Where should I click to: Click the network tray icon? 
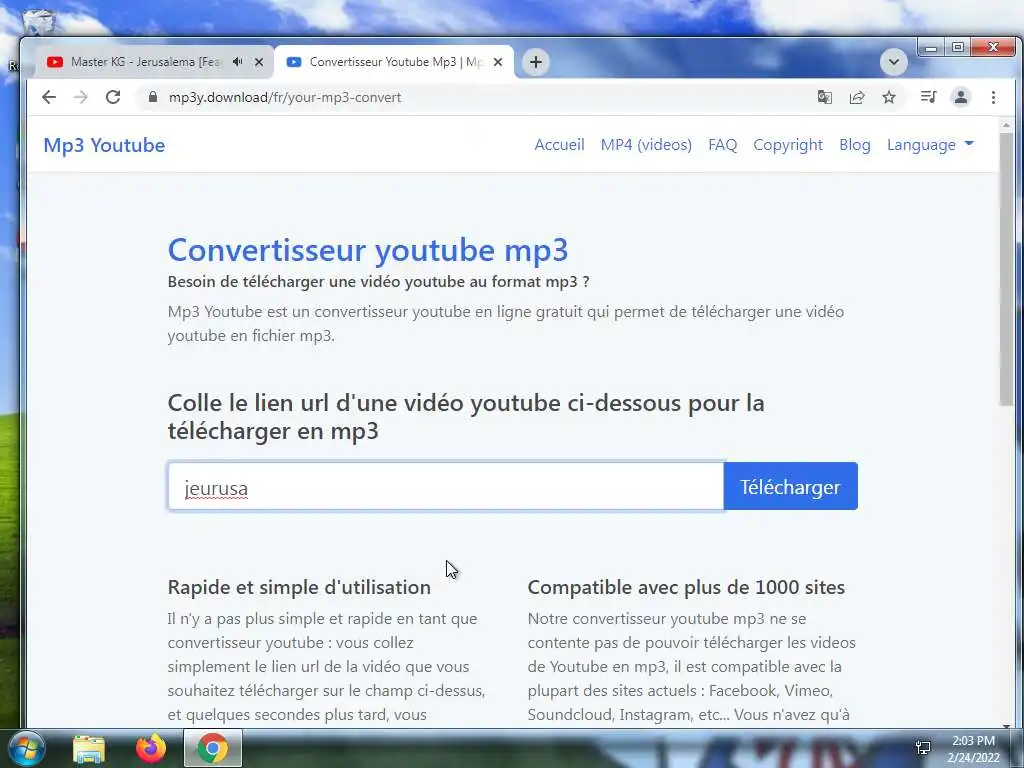point(923,748)
